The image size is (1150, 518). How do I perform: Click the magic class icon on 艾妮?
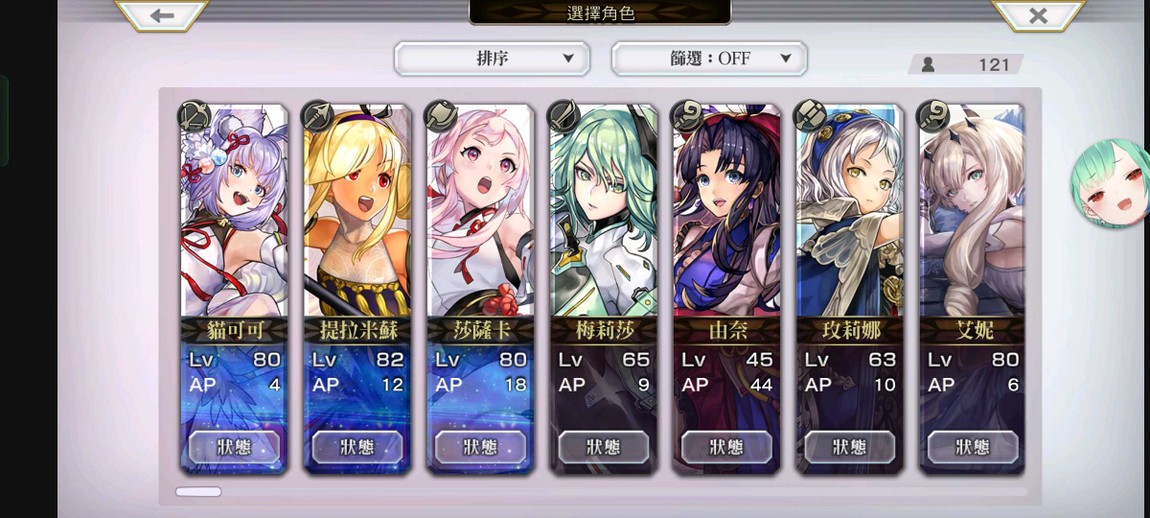tap(934, 116)
